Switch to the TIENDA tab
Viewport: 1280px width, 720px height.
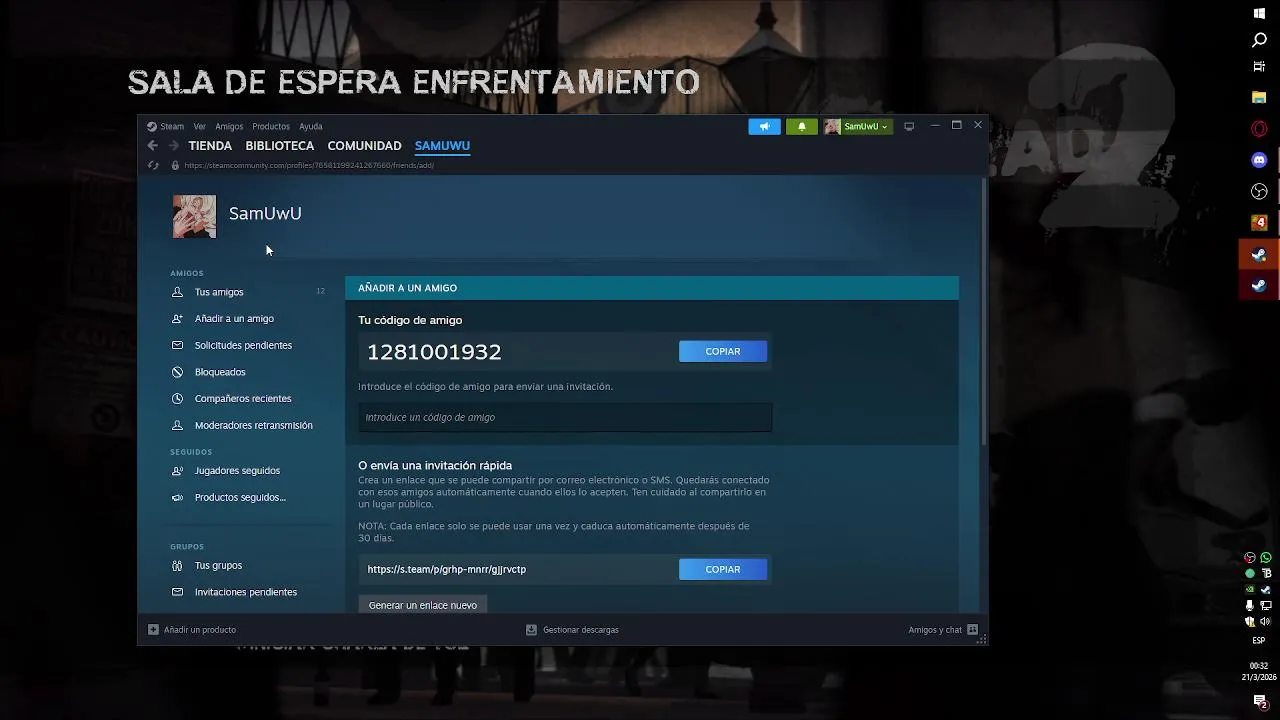[x=210, y=146]
